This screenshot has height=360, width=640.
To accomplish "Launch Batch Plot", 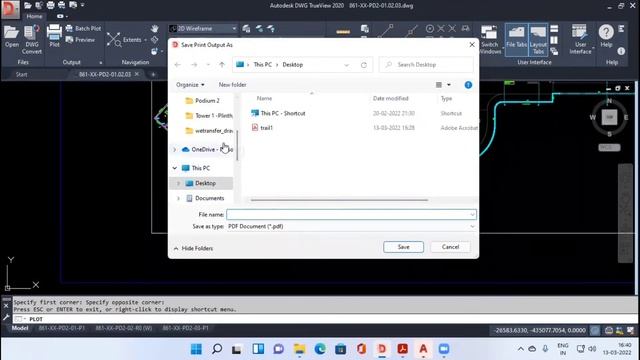I will pos(83,28).
